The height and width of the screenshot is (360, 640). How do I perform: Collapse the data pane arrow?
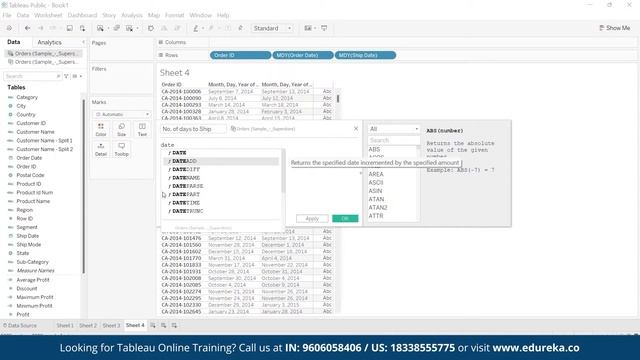pos(83,42)
